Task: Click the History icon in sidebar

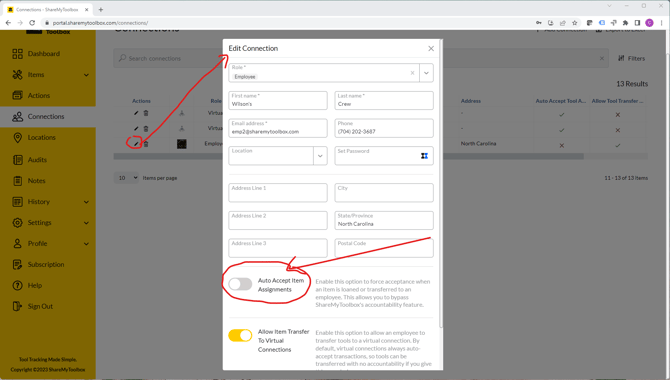Action: [x=18, y=202]
